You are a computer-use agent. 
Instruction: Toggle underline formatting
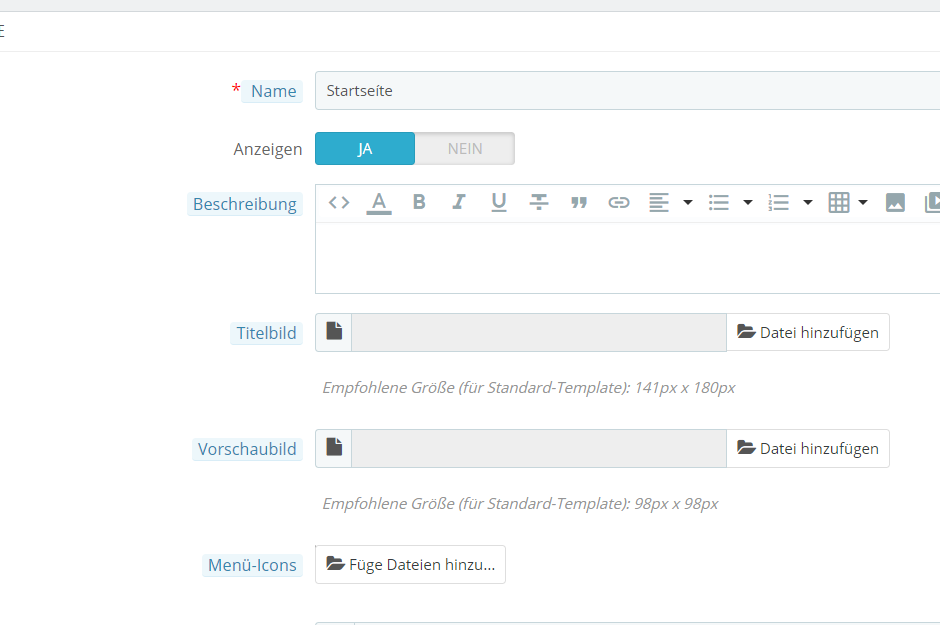point(499,203)
